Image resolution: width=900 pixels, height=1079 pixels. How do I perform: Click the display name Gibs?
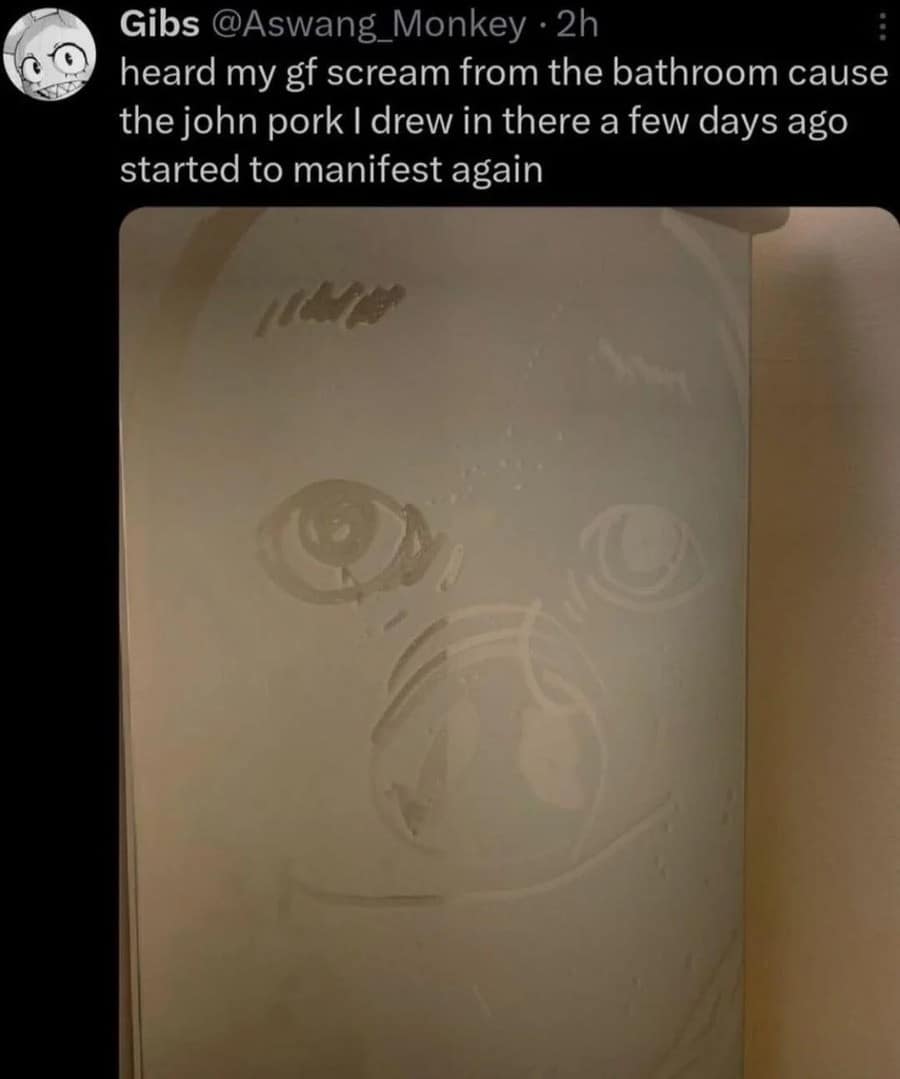(160, 25)
